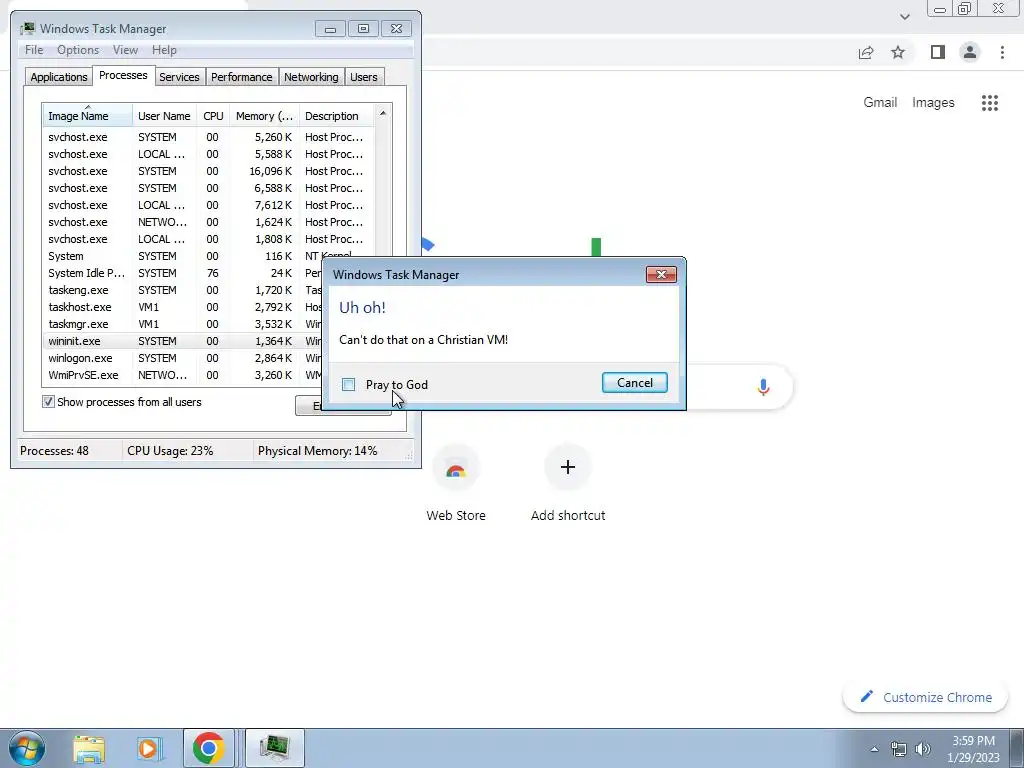Select the winlogon.exe process row
This screenshot has width=1024, height=768.
click(182, 358)
